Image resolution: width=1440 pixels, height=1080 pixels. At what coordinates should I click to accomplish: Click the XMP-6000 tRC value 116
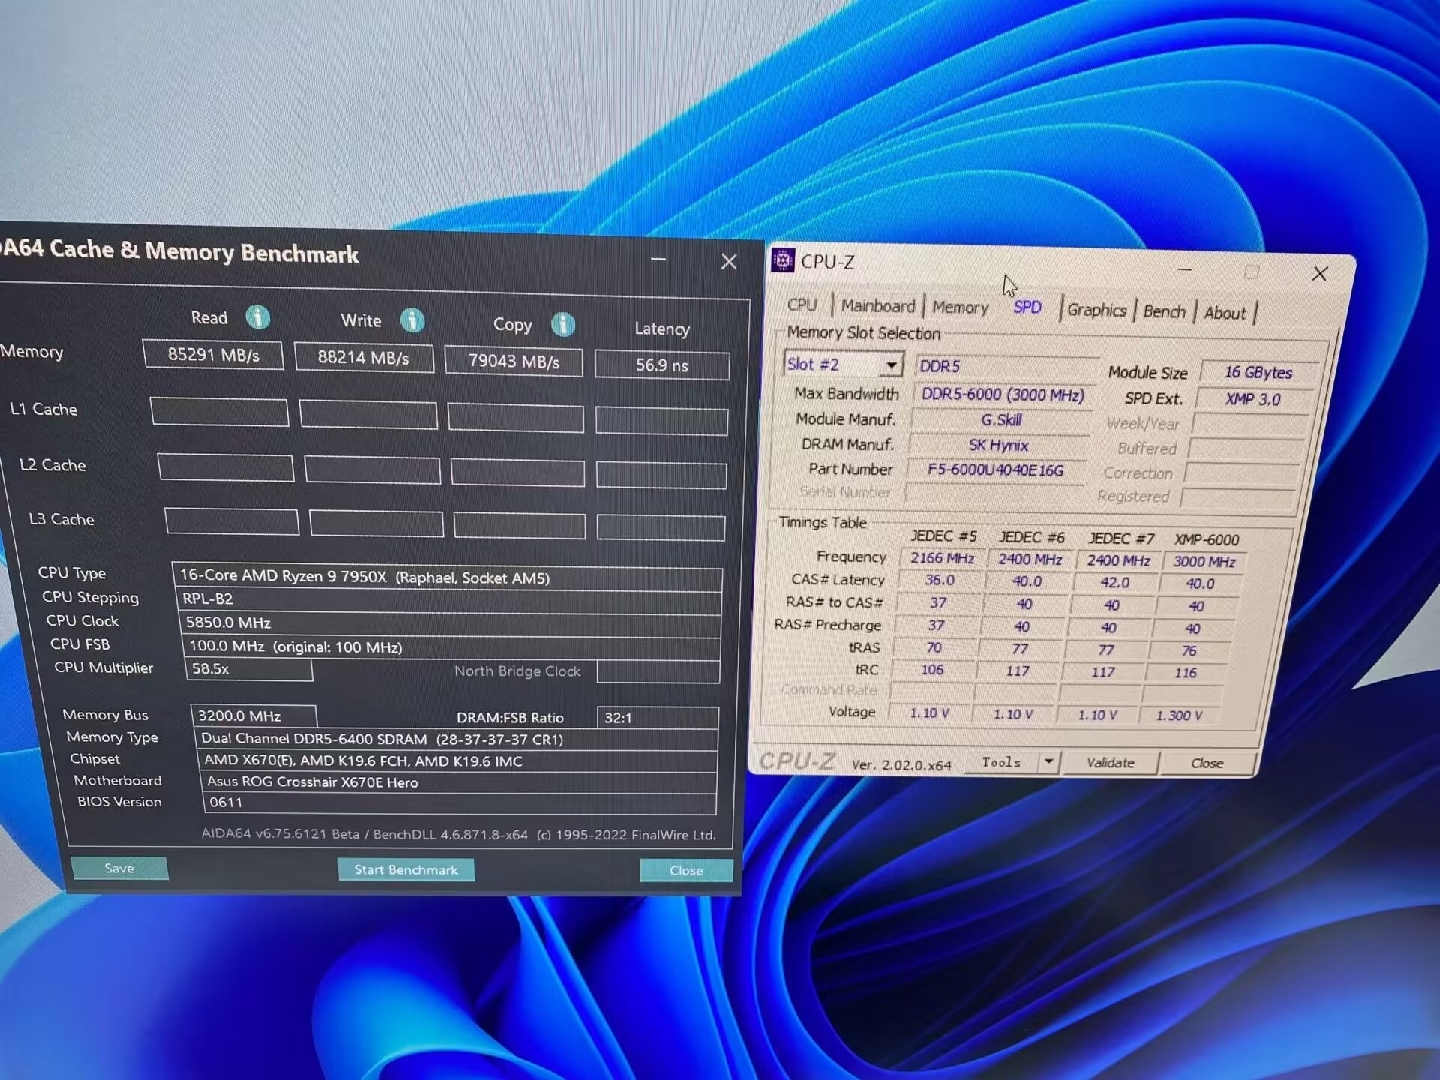1186,673
